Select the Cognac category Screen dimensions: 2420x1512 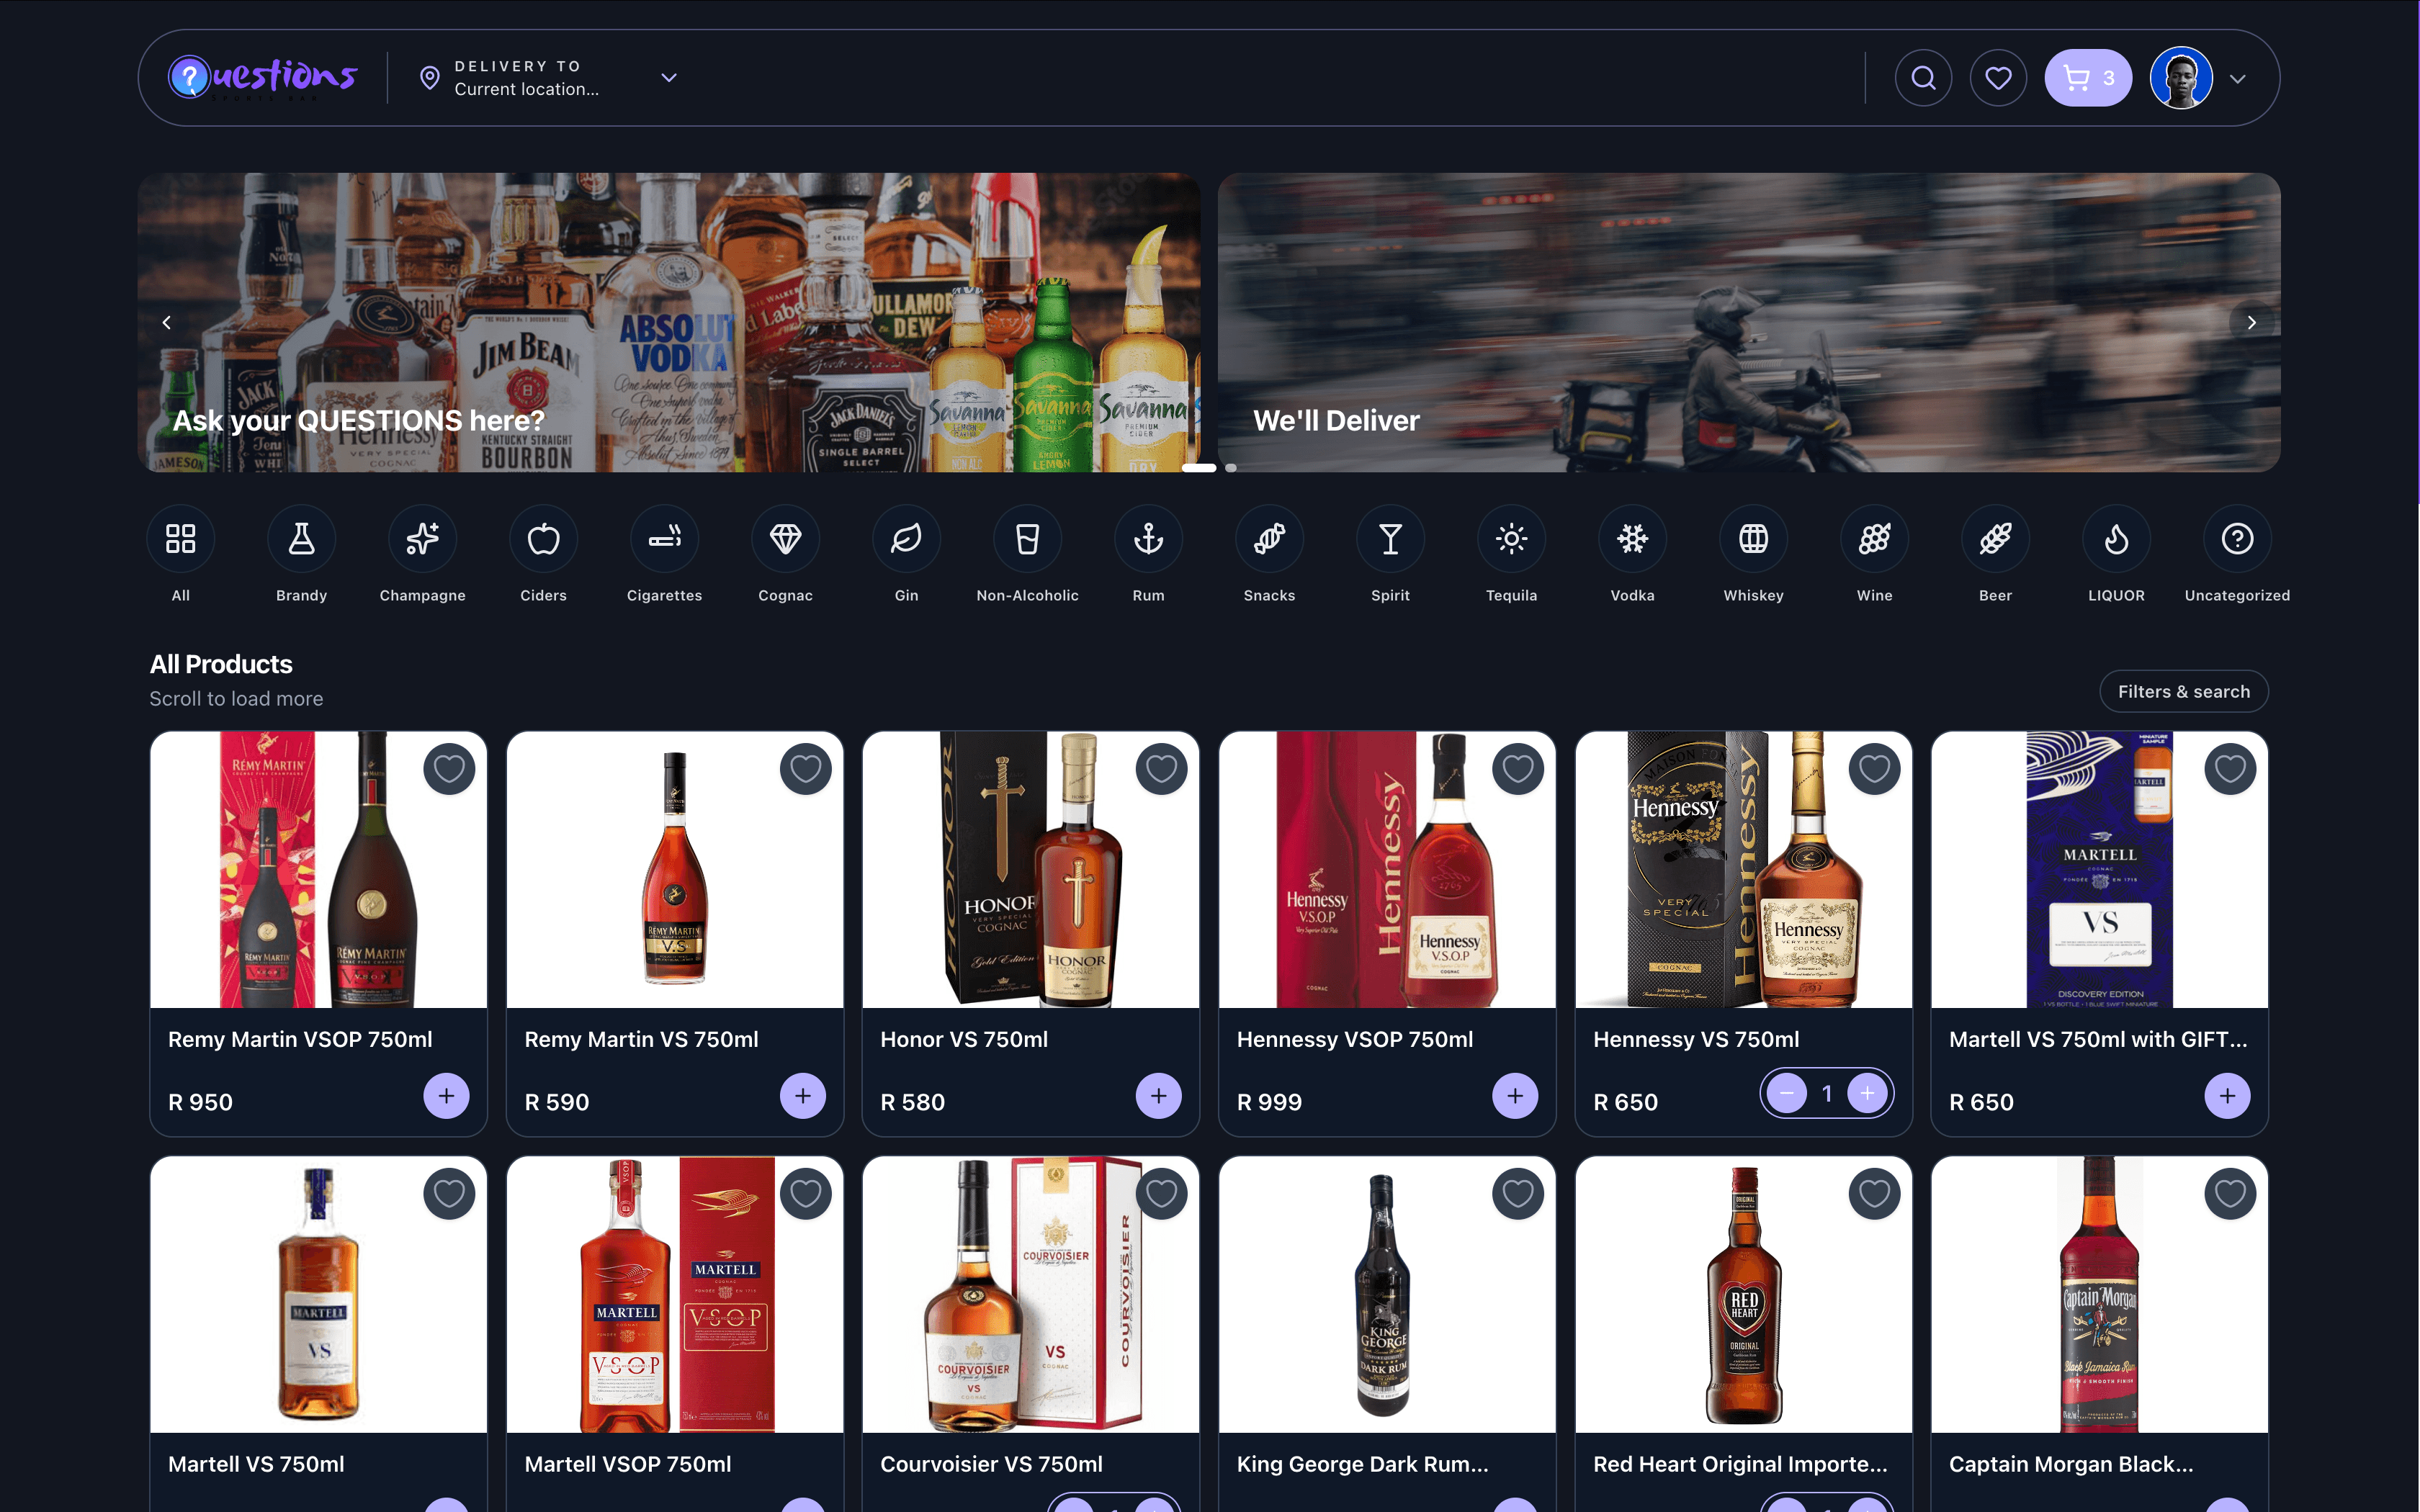point(786,555)
